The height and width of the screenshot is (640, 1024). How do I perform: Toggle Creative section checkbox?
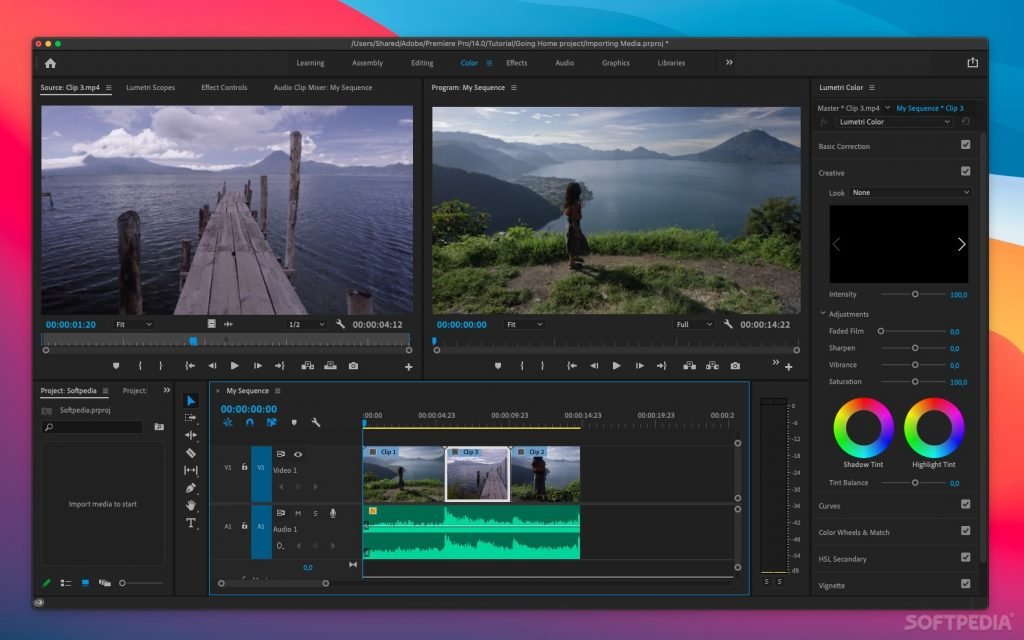tap(965, 171)
